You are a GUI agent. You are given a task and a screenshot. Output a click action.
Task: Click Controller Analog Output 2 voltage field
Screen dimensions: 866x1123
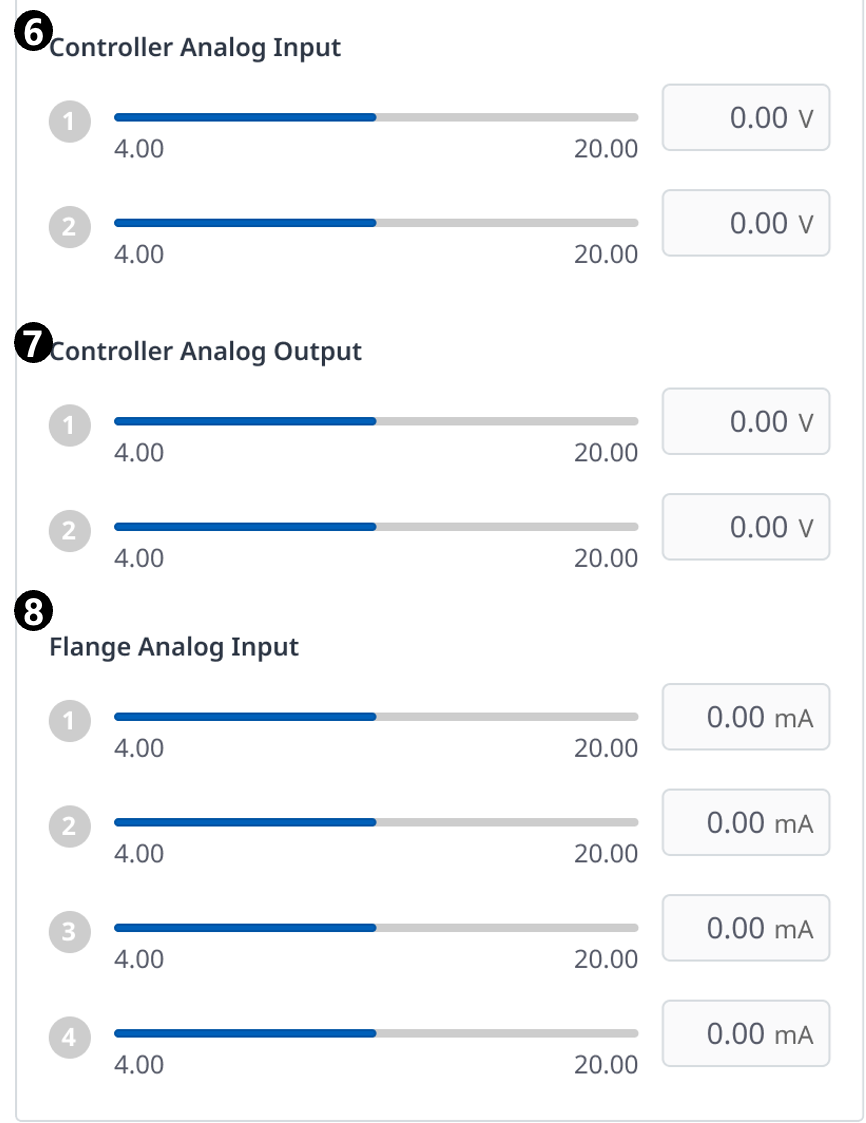pos(746,527)
